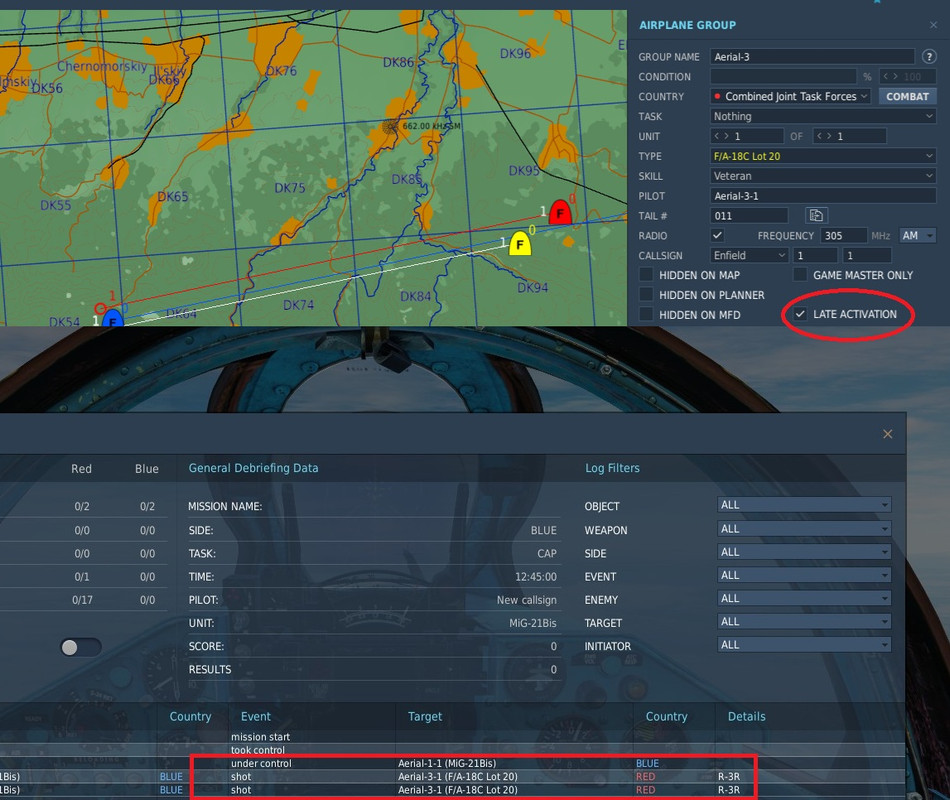
Task: Open the Side log filter dropdown
Action: tap(804, 552)
